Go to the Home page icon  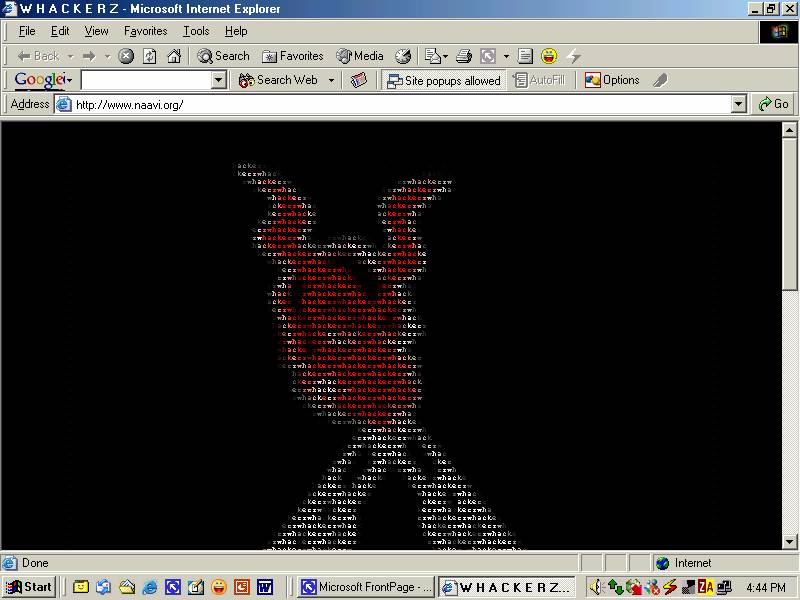pyautogui.click(x=174, y=56)
